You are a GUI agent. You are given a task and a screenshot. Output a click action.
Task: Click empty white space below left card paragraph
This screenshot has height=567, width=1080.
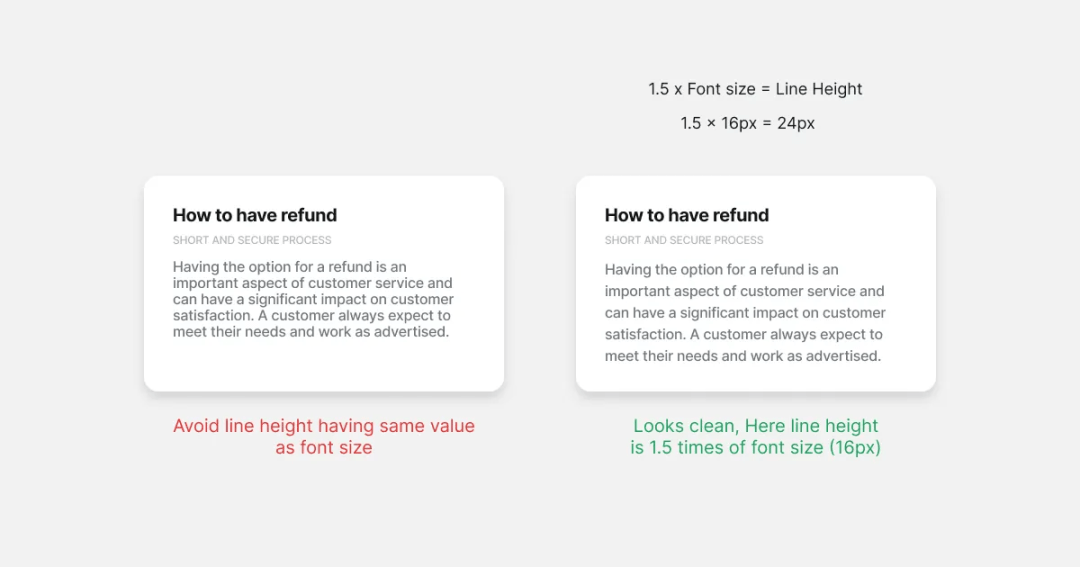324,365
